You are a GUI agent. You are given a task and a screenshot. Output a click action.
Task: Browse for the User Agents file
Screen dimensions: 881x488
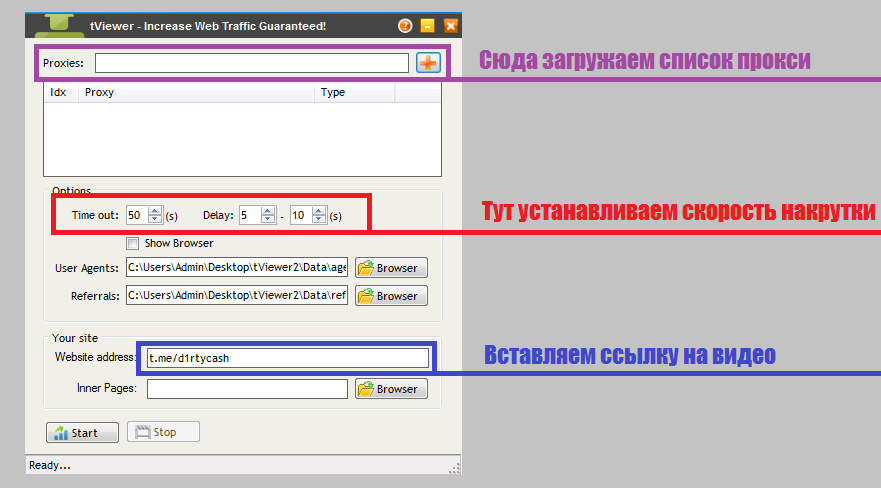391,268
